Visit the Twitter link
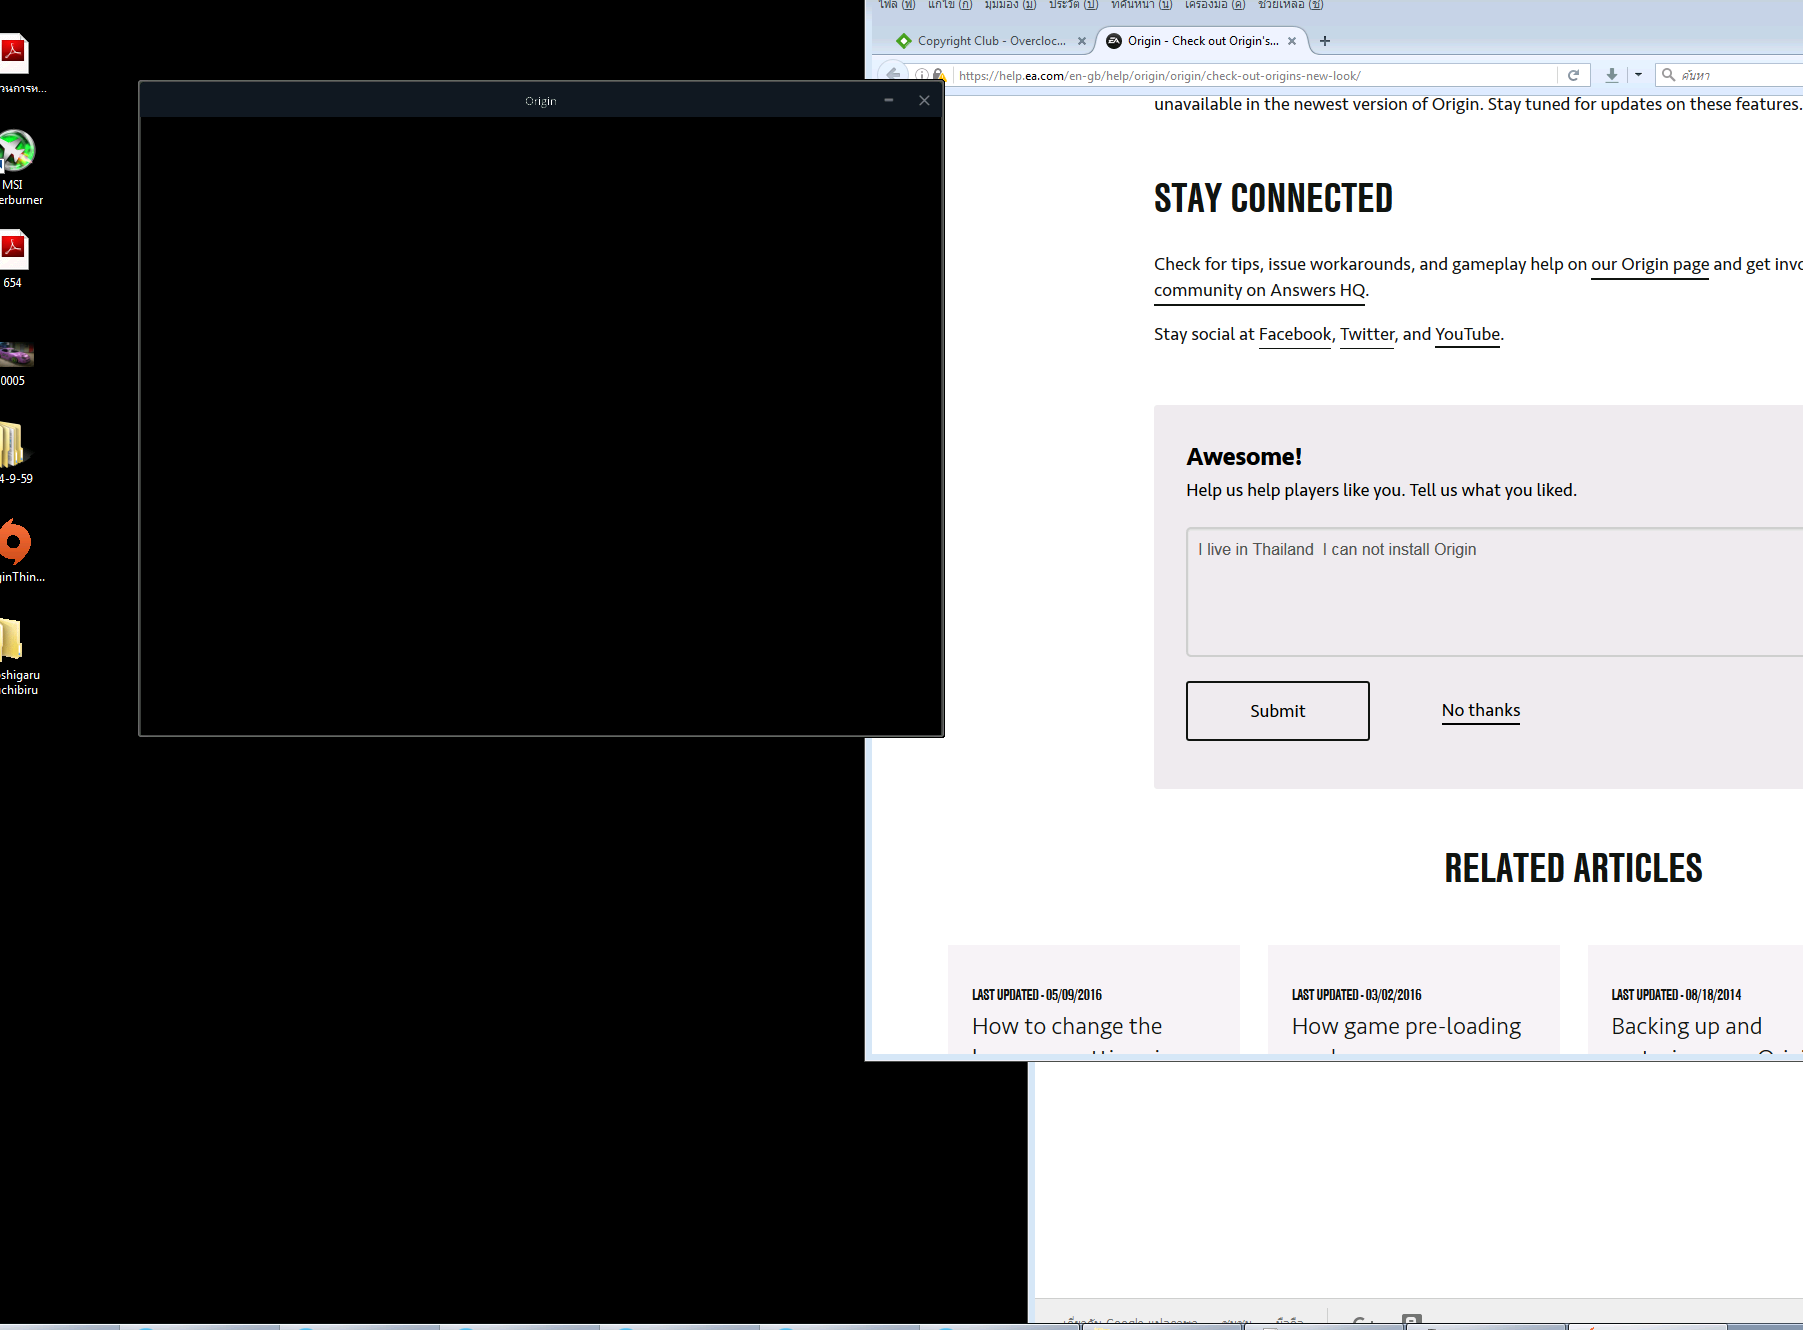This screenshot has height=1330, width=1803. (x=1367, y=335)
